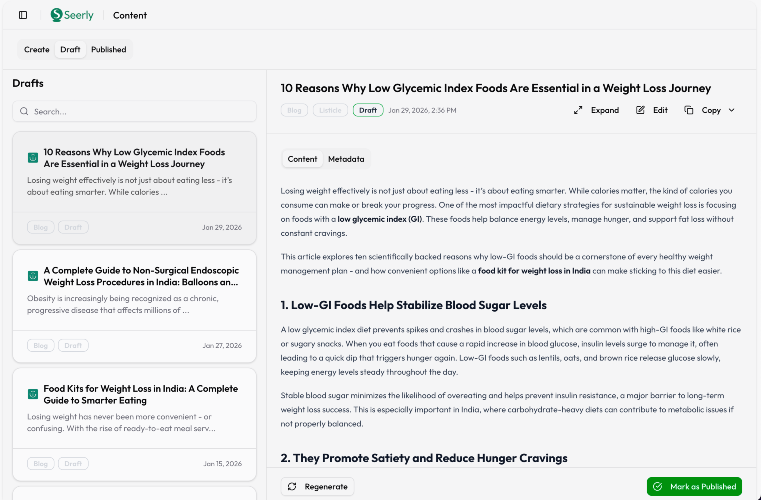This screenshot has height=500, width=761.
Task: Click the Mark as Published button
Action: coord(694,487)
